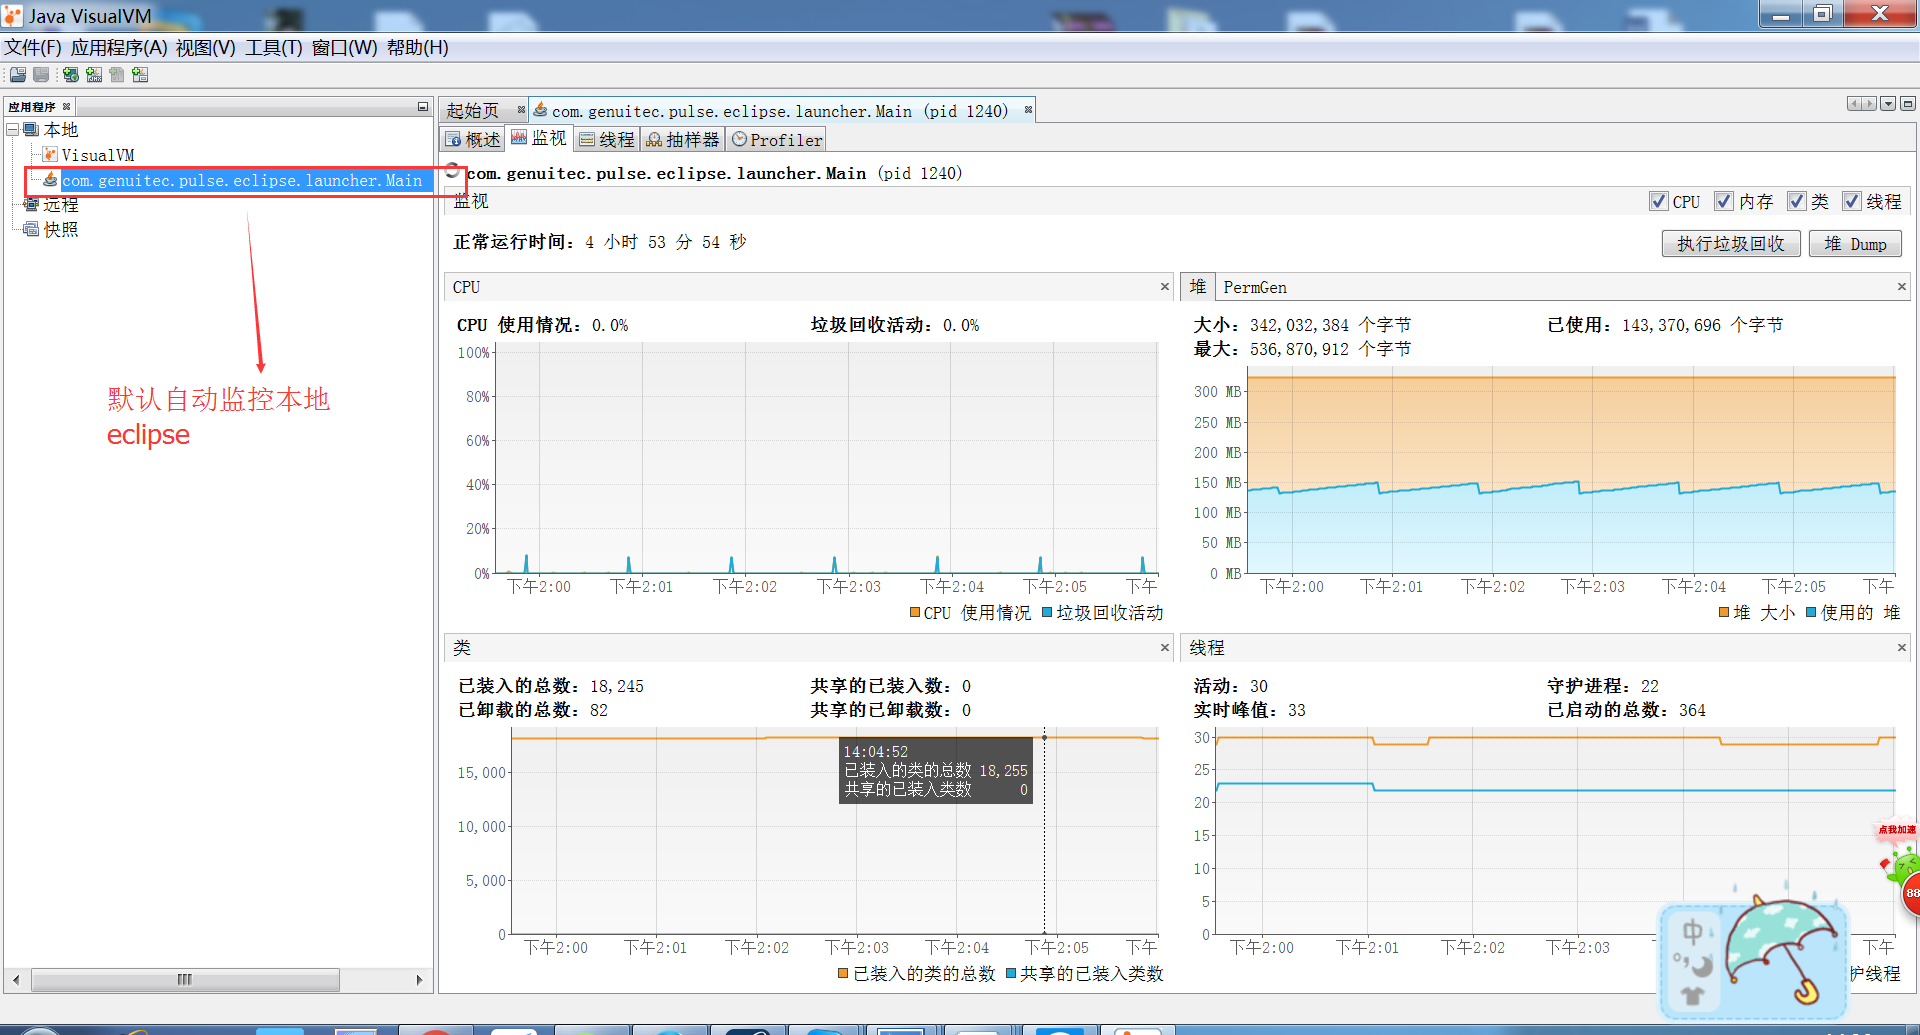
Task: Click the last add-snapshot toolbar icon
Action: point(140,75)
